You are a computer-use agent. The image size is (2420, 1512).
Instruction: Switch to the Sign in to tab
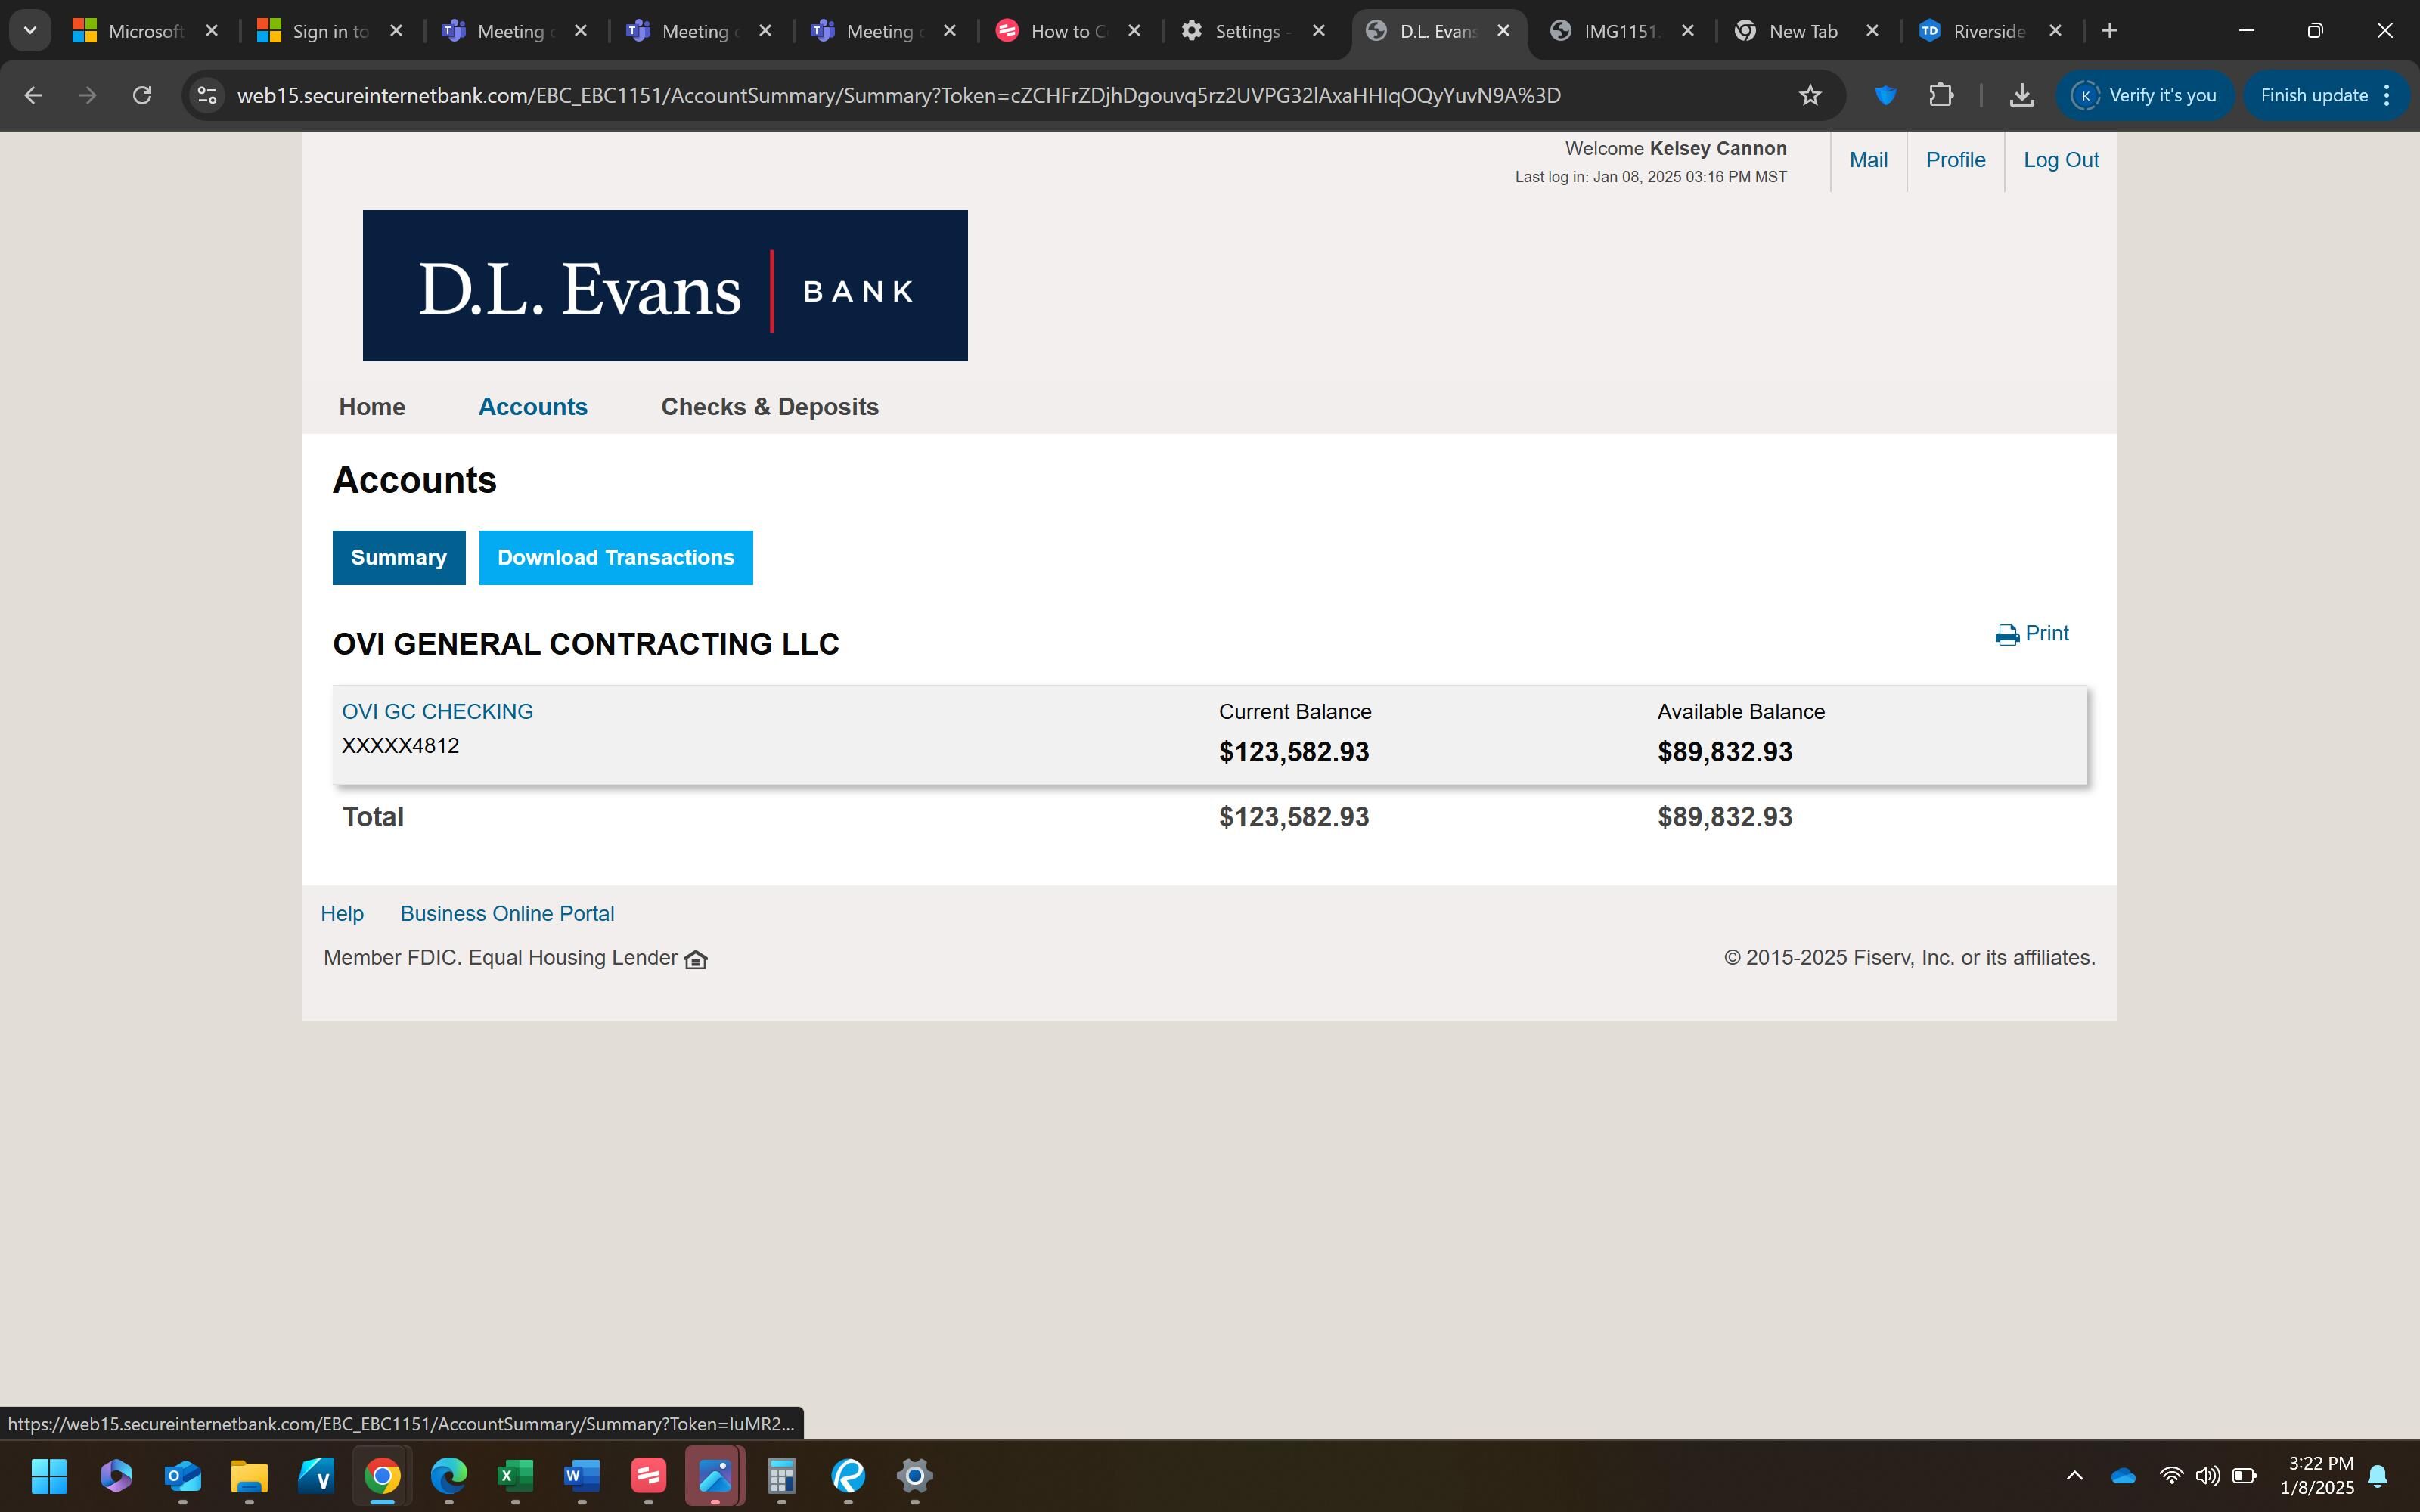pyautogui.click(x=329, y=31)
